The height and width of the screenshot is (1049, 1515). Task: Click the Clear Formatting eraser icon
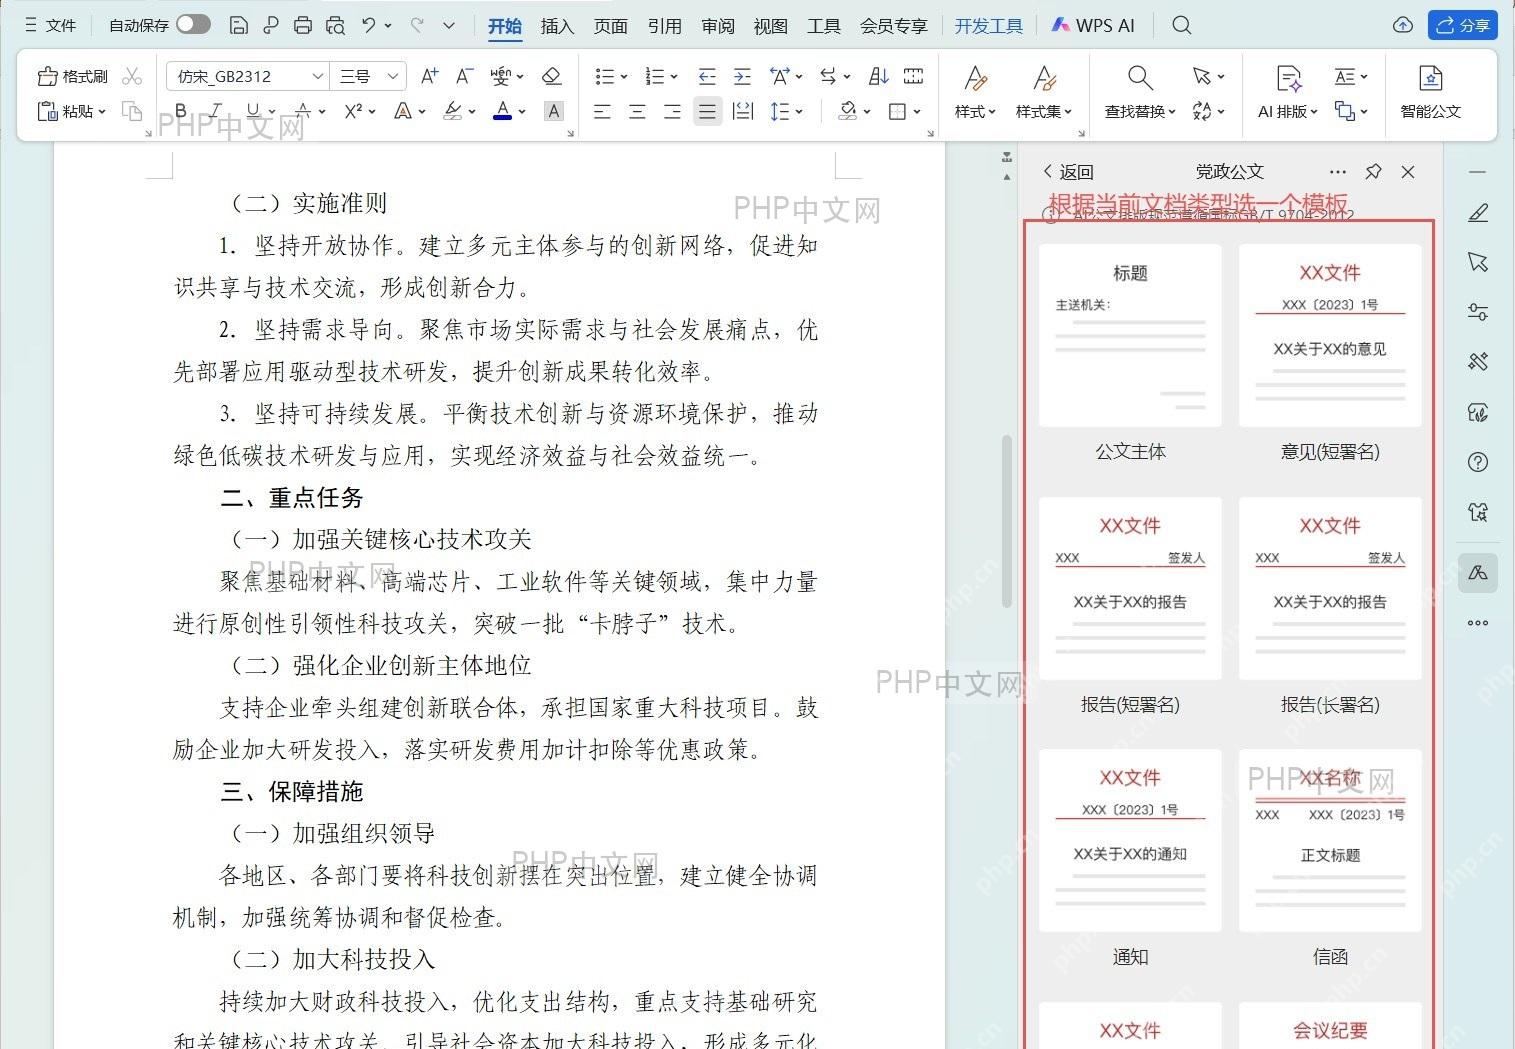551,76
